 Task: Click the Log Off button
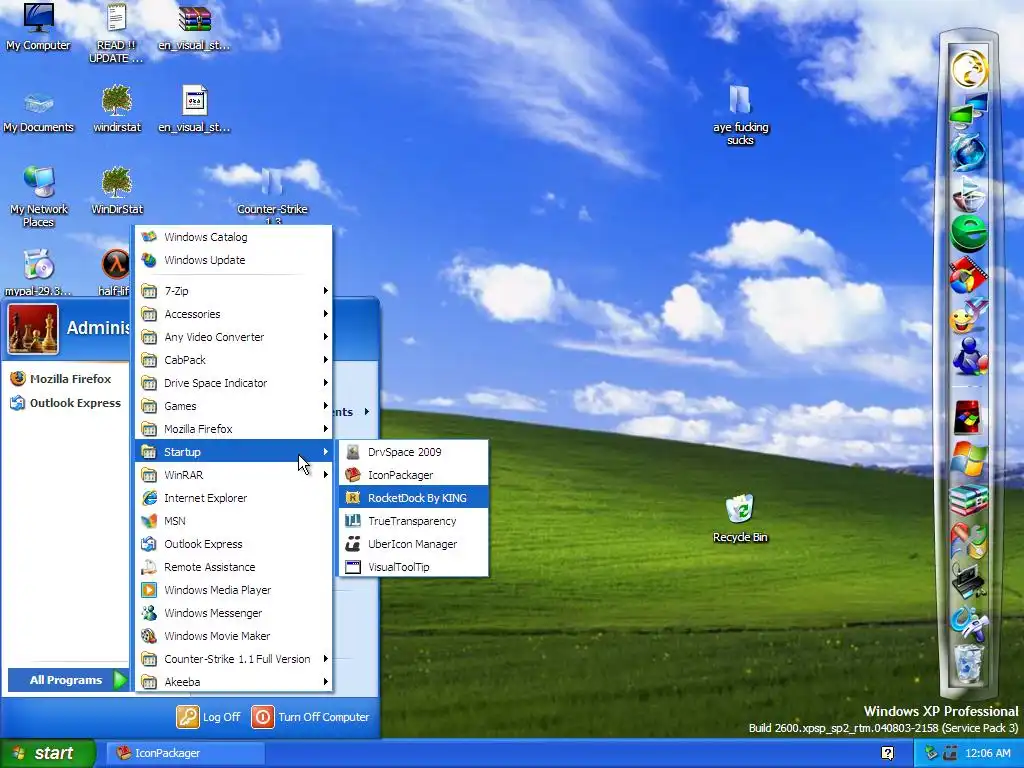pos(209,716)
